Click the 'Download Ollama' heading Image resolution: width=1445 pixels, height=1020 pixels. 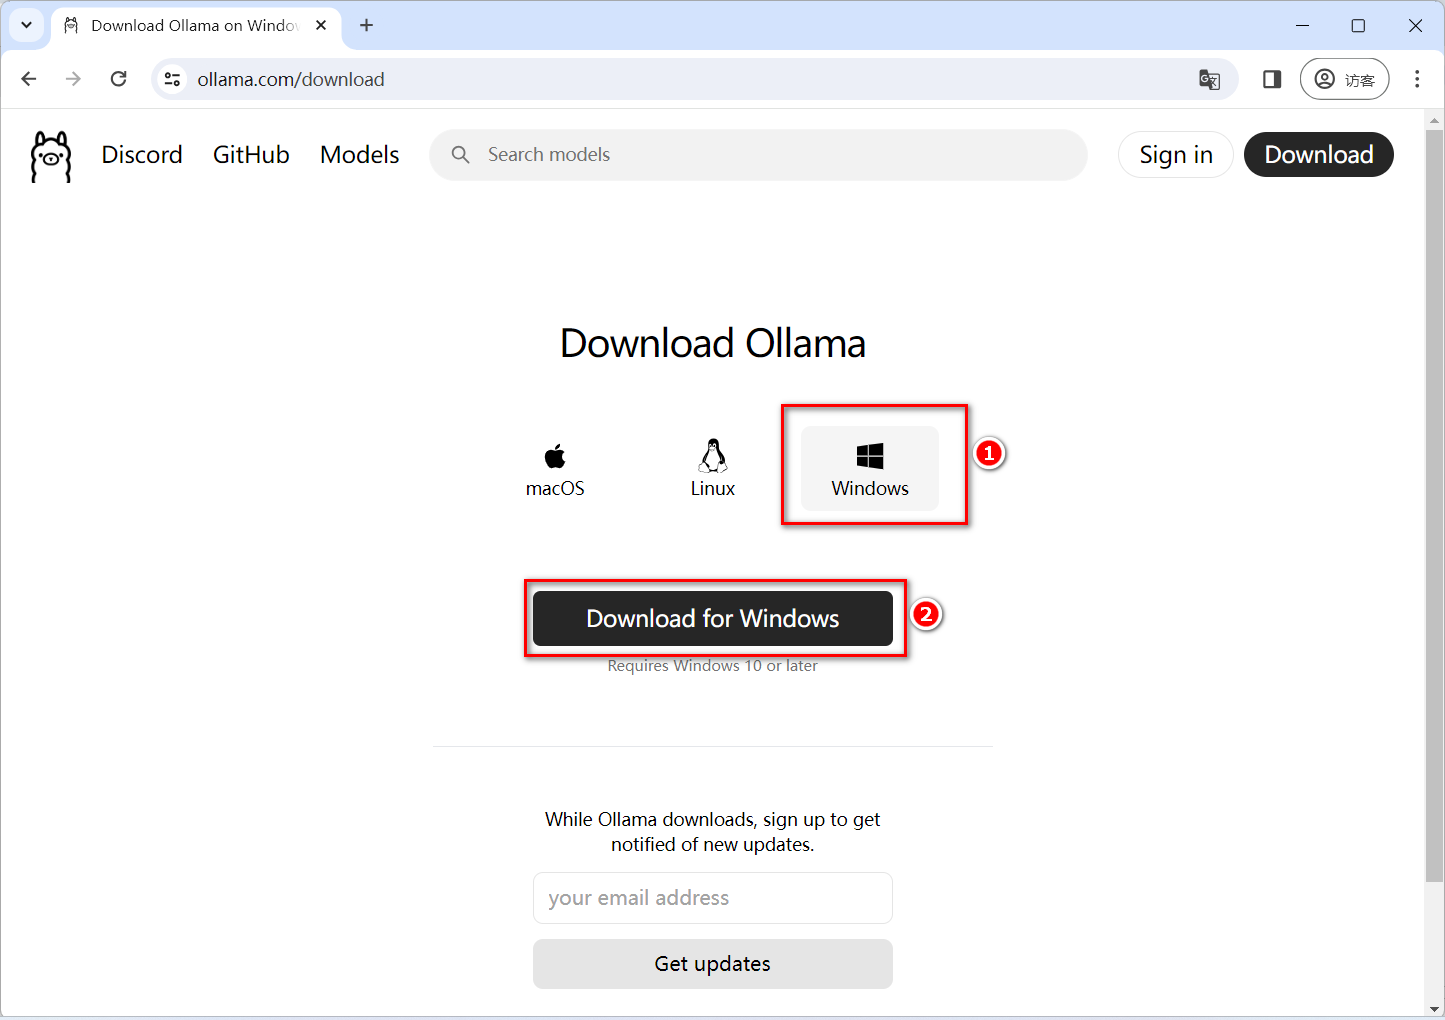click(x=713, y=343)
